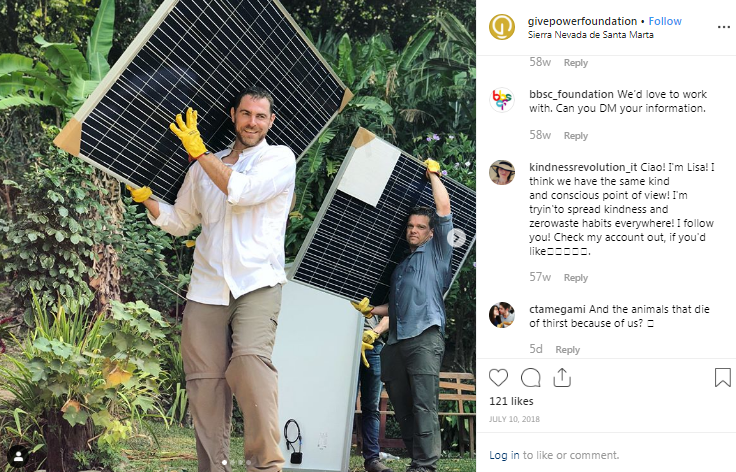Like the post with the heart icon
This screenshot has height=472, width=736.
click(x=498, y=378)
